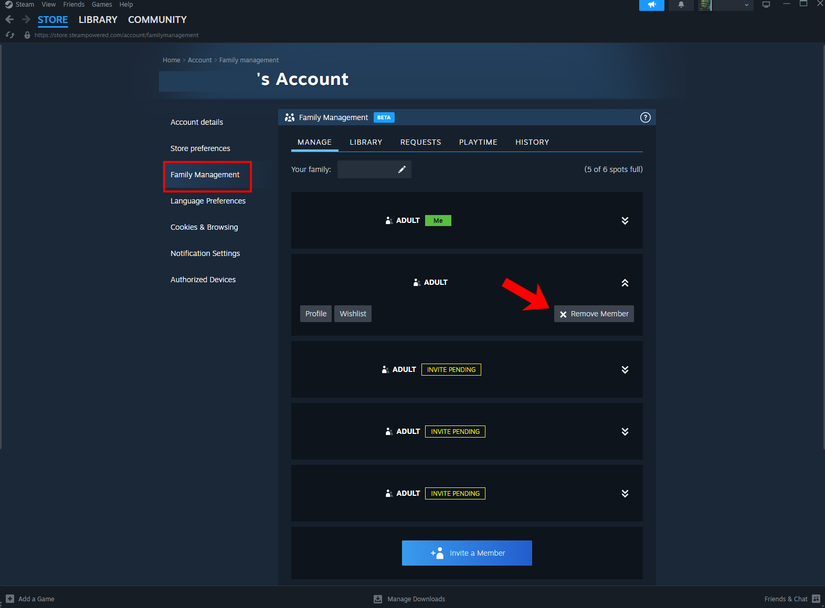The width and height of the screenshot is (825, 608).
Task: Open Family Management help question mark
Action: (x=645, y=117)
